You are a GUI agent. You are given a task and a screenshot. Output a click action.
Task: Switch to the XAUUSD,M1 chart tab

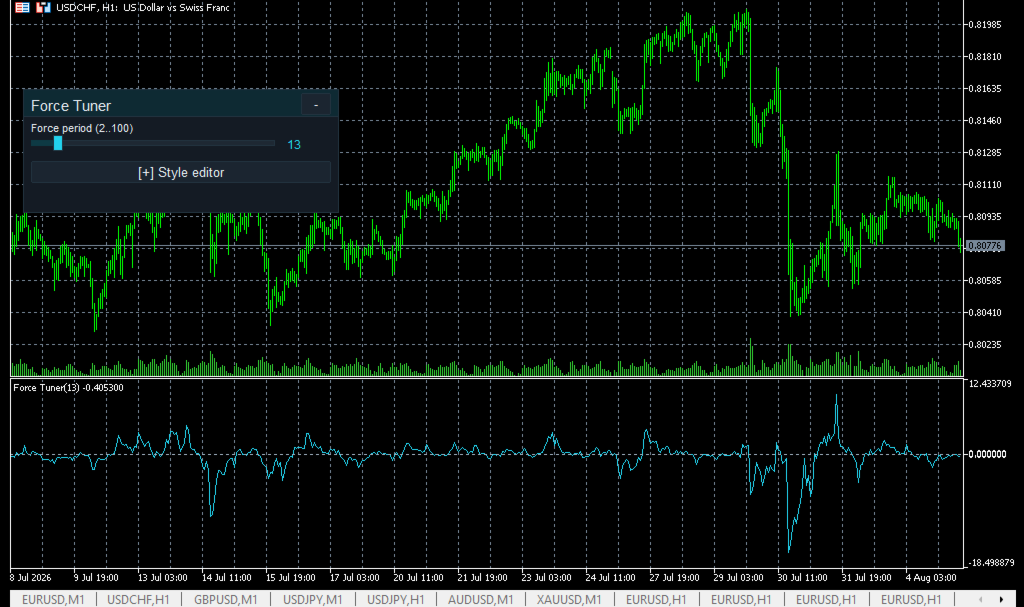(569, 599)
